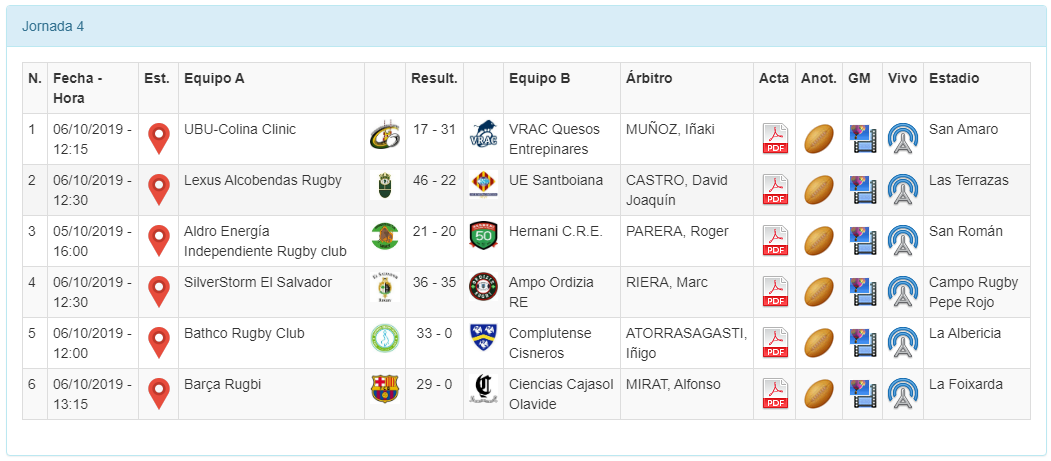Viewport: 1051px width, 461px height.
Task: Open video icon for Las Terrazas match
Action: pyautogui.click(x=862, y=189)
